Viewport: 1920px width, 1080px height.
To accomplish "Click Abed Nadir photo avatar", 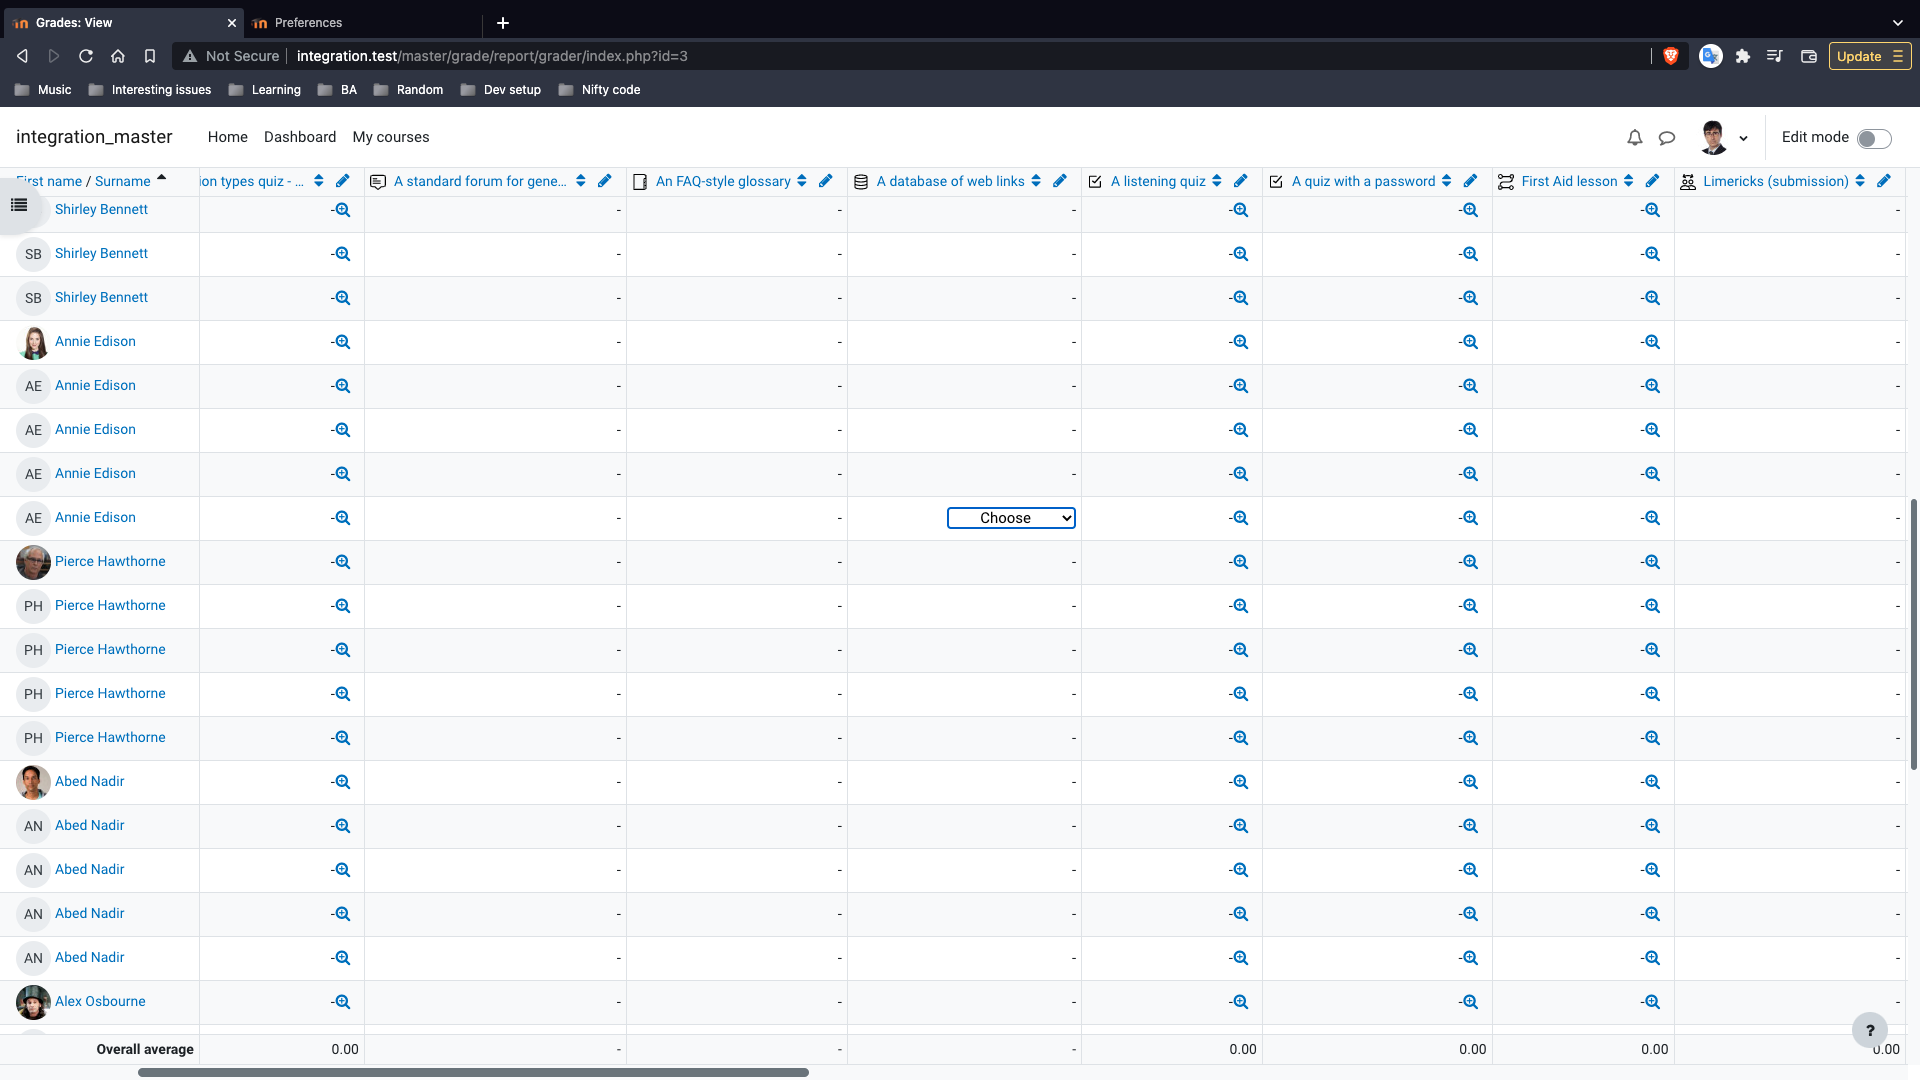I will click(33, 782).
